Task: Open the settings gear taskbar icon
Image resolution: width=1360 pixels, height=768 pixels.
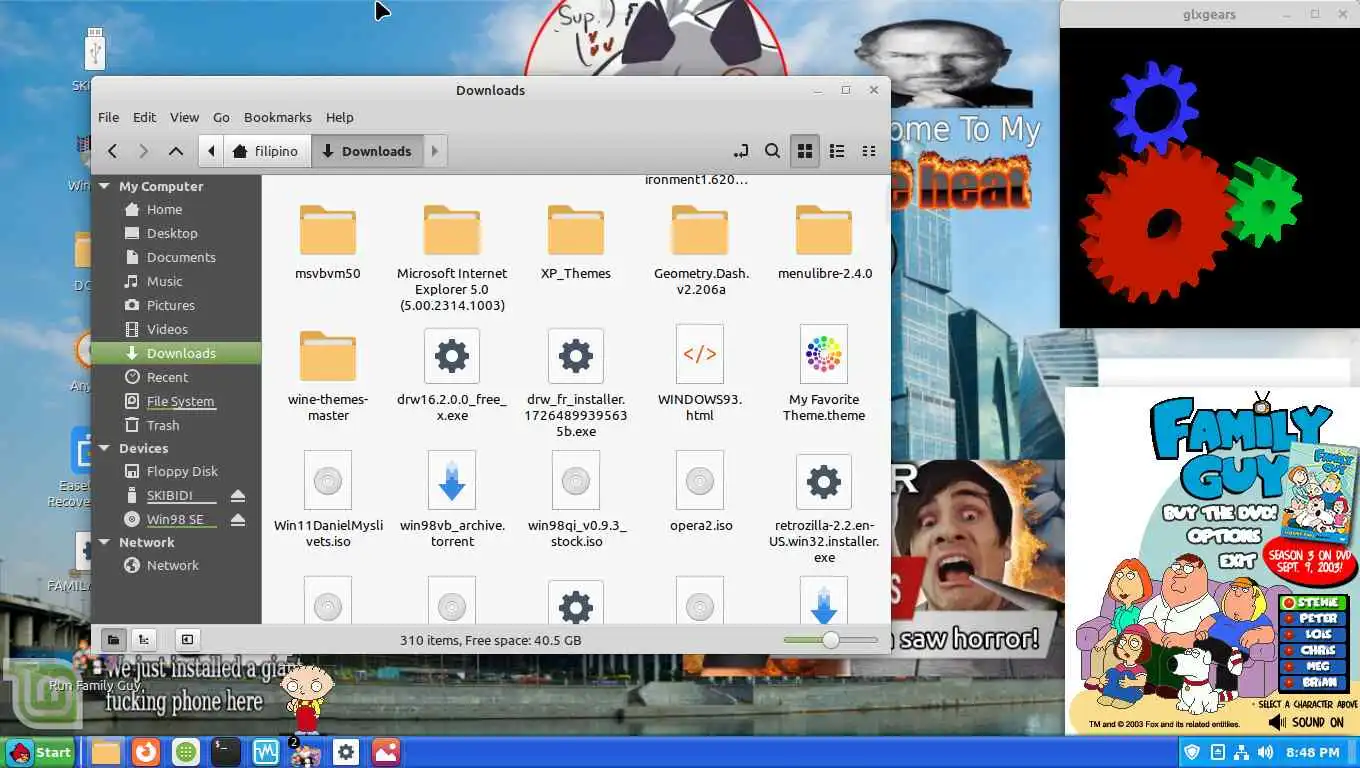Action: point(346,752)
